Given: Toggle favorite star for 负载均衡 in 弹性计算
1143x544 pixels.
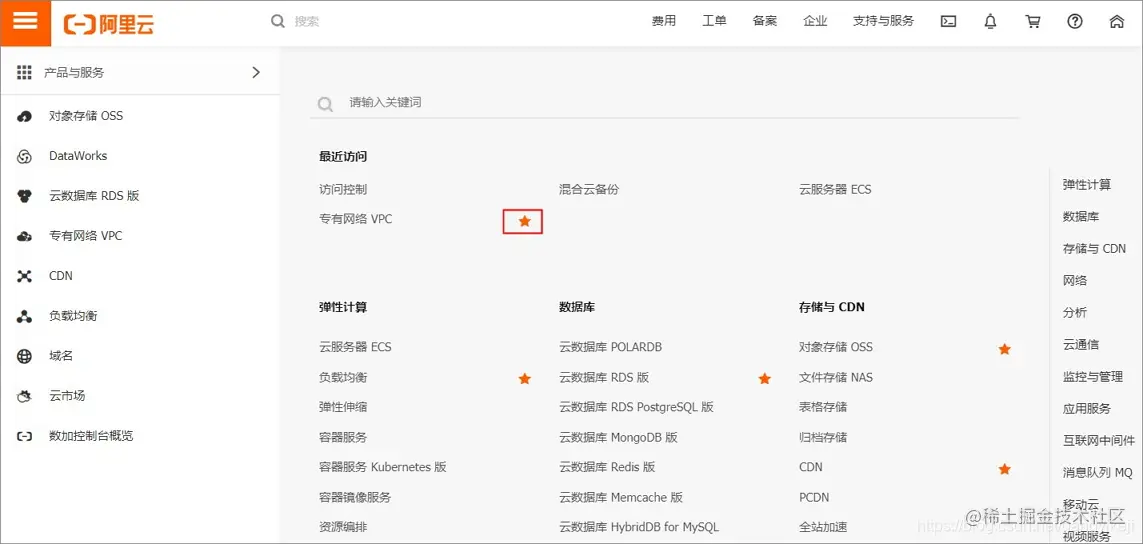Looking at the screenshot, I should 524,378.
